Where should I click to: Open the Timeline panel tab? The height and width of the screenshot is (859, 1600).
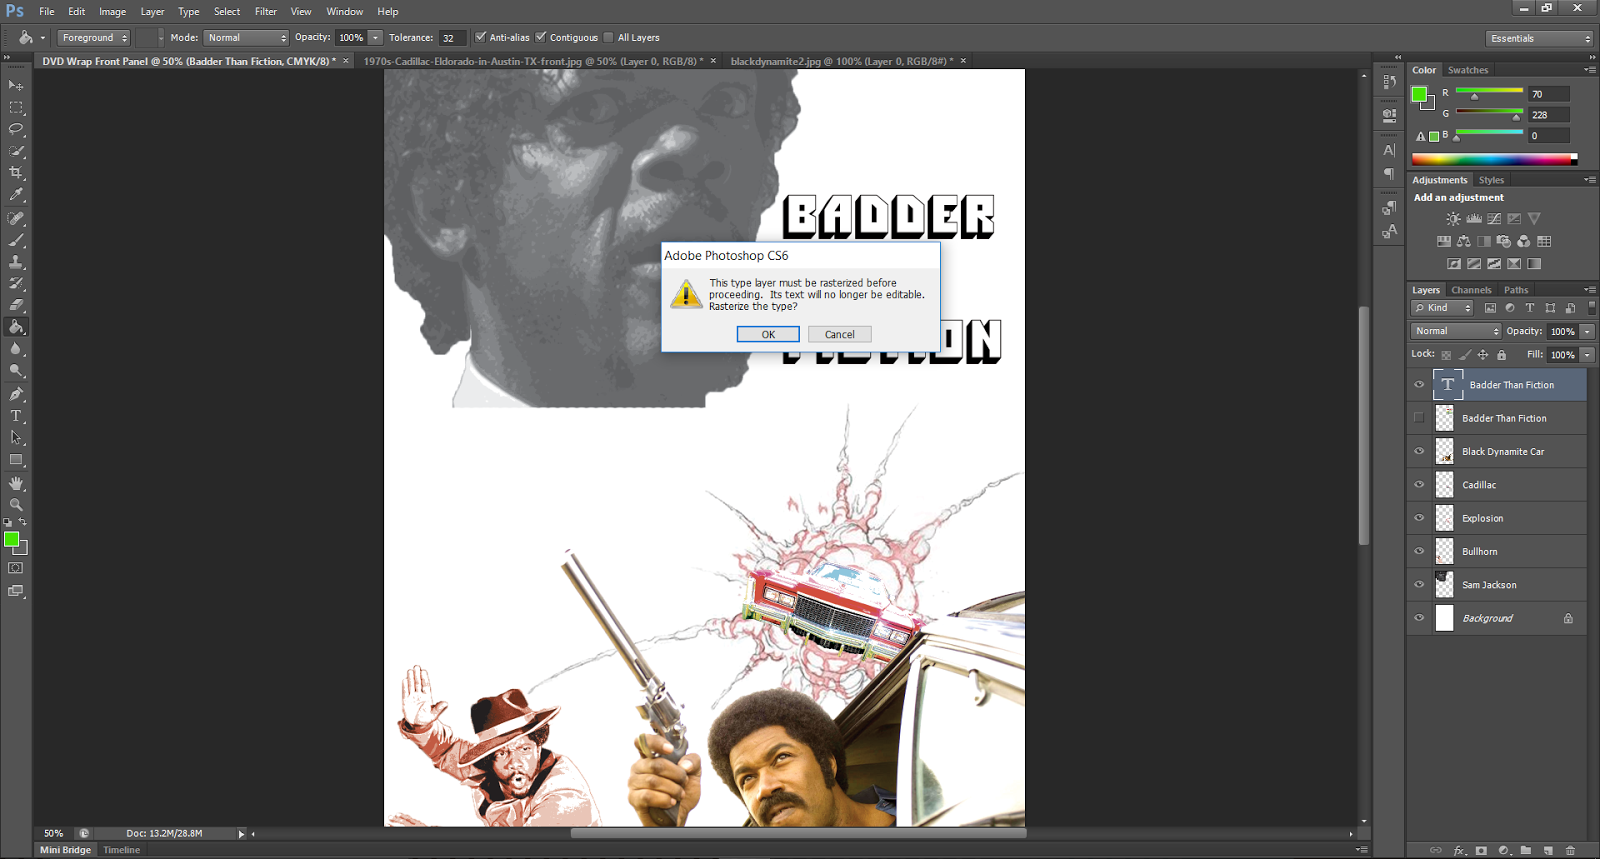click(x=122, y=850)
